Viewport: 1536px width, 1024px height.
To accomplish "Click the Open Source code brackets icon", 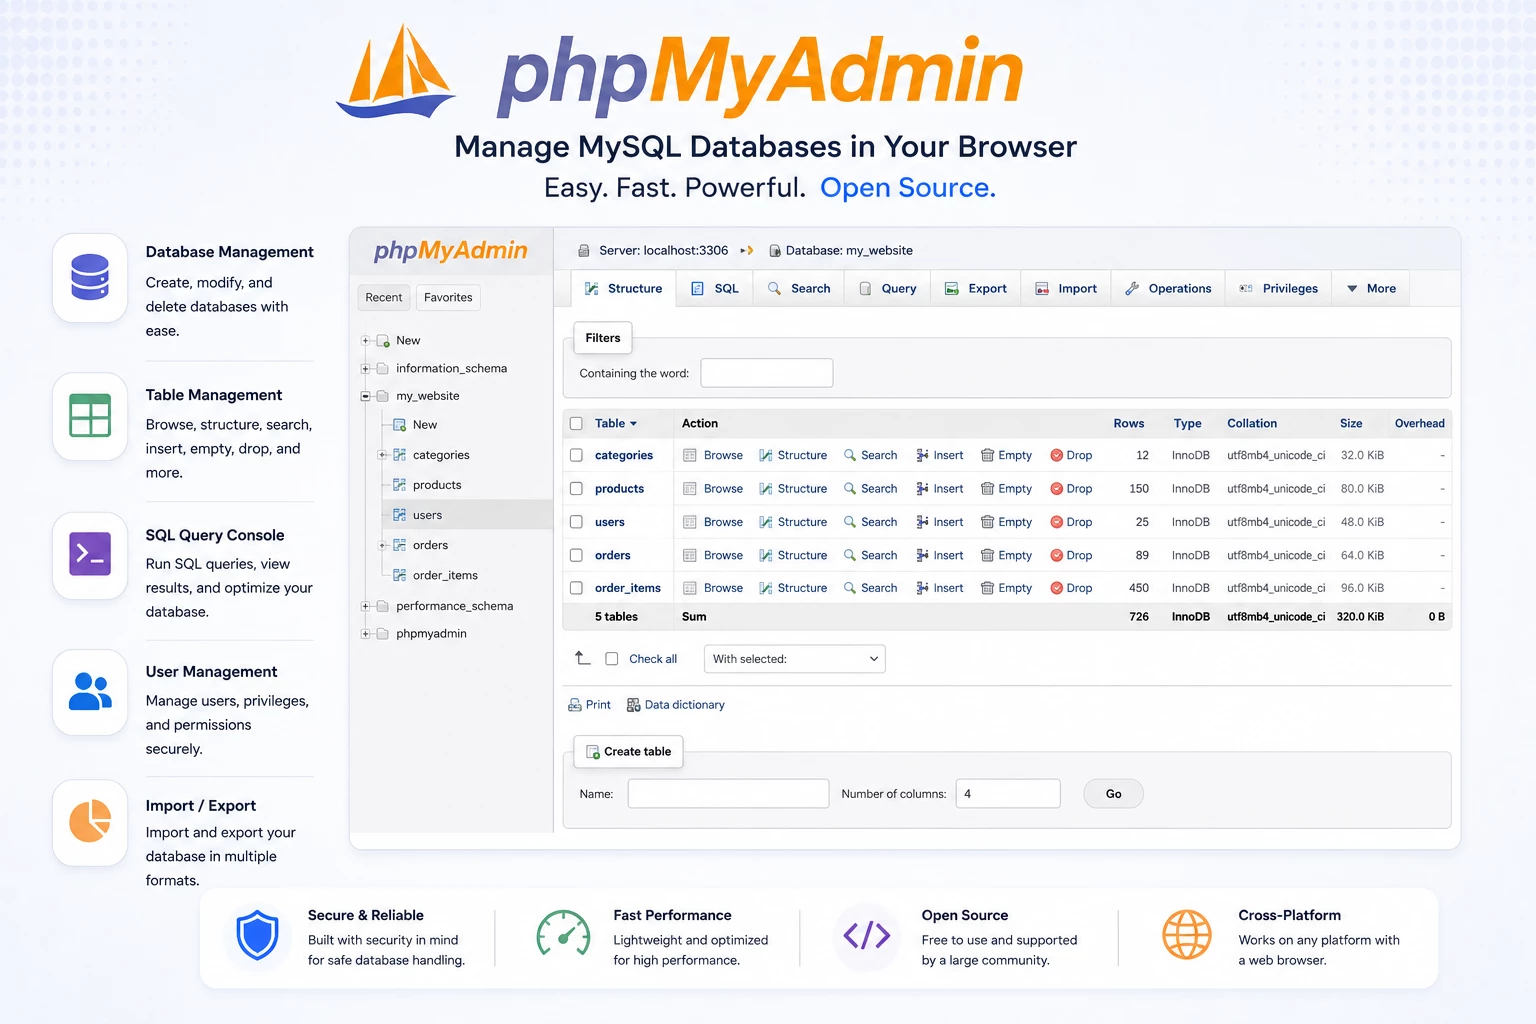I will [x=867, y=935].
